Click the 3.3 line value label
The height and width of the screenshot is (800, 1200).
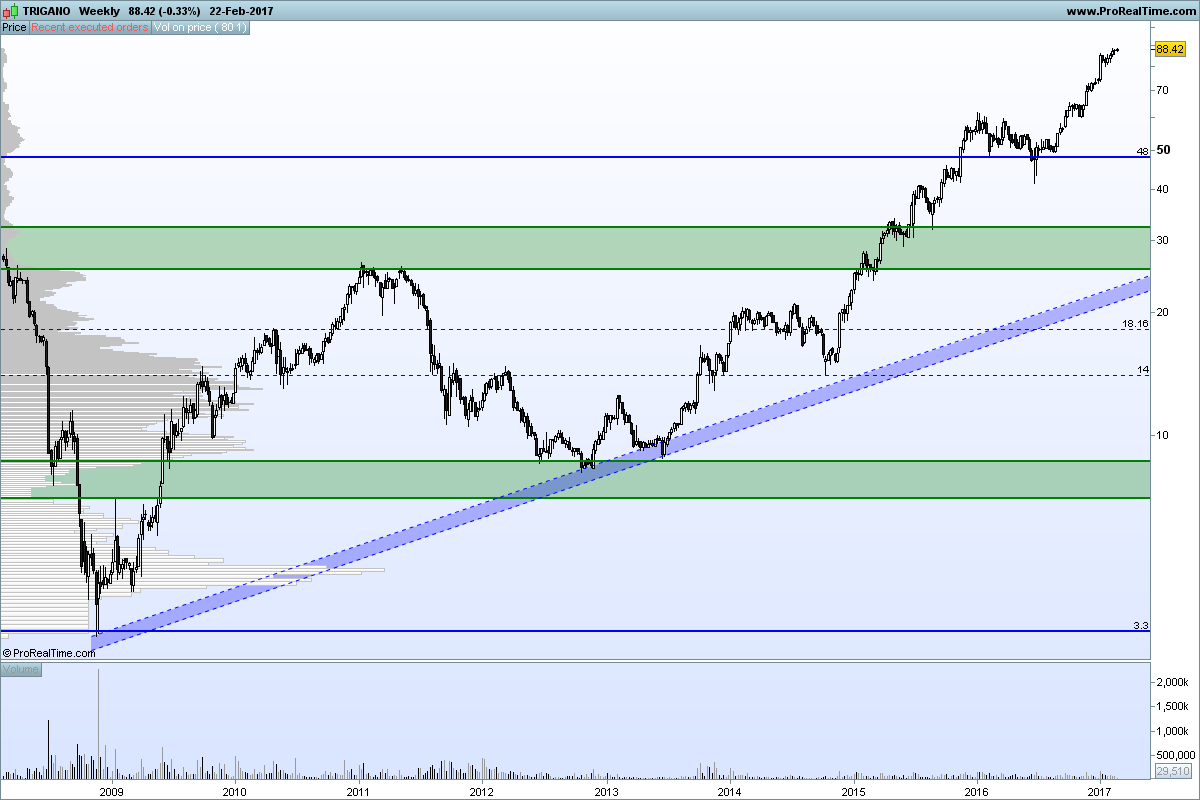click(1141, 625)
